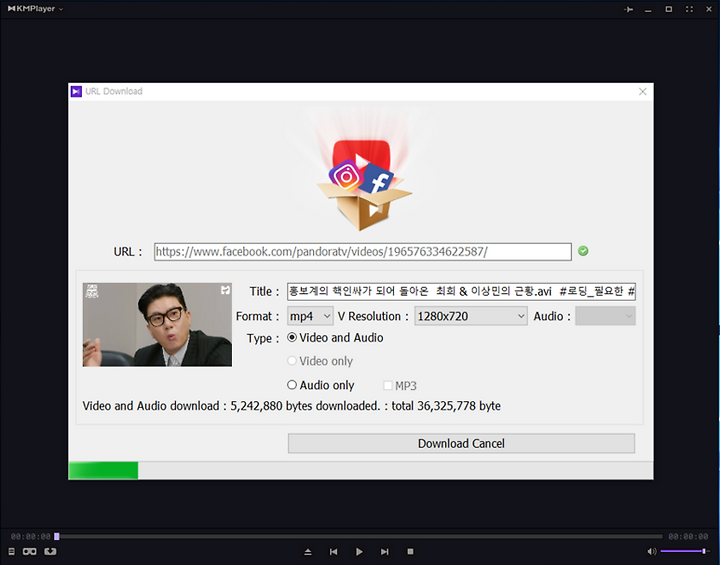Close the KMPlayer window
The height and width of the screenshot is (565, 720).
pos(709,9)
